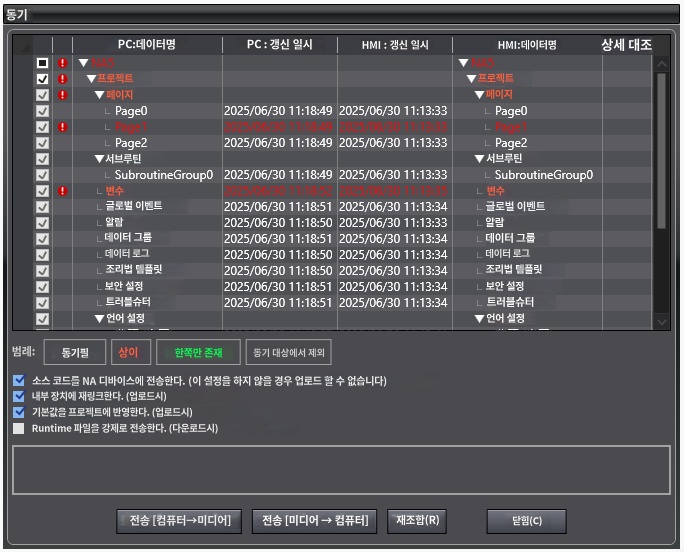Select 변수 in the PC data column
This screenshot has width=684, height=552.
[x=114, y=191]
